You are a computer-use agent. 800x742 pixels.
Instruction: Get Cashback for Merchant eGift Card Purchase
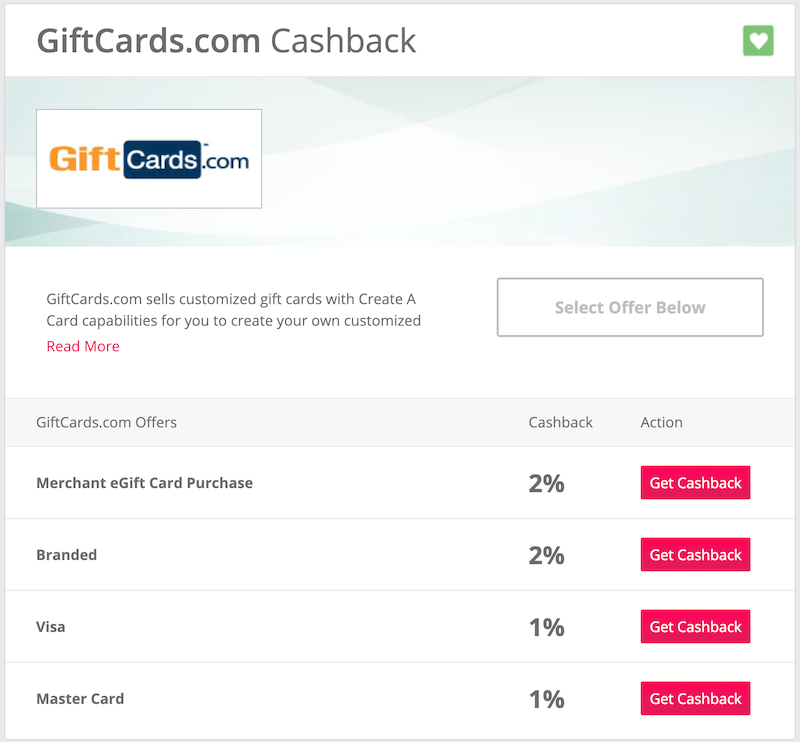point(695,482)
